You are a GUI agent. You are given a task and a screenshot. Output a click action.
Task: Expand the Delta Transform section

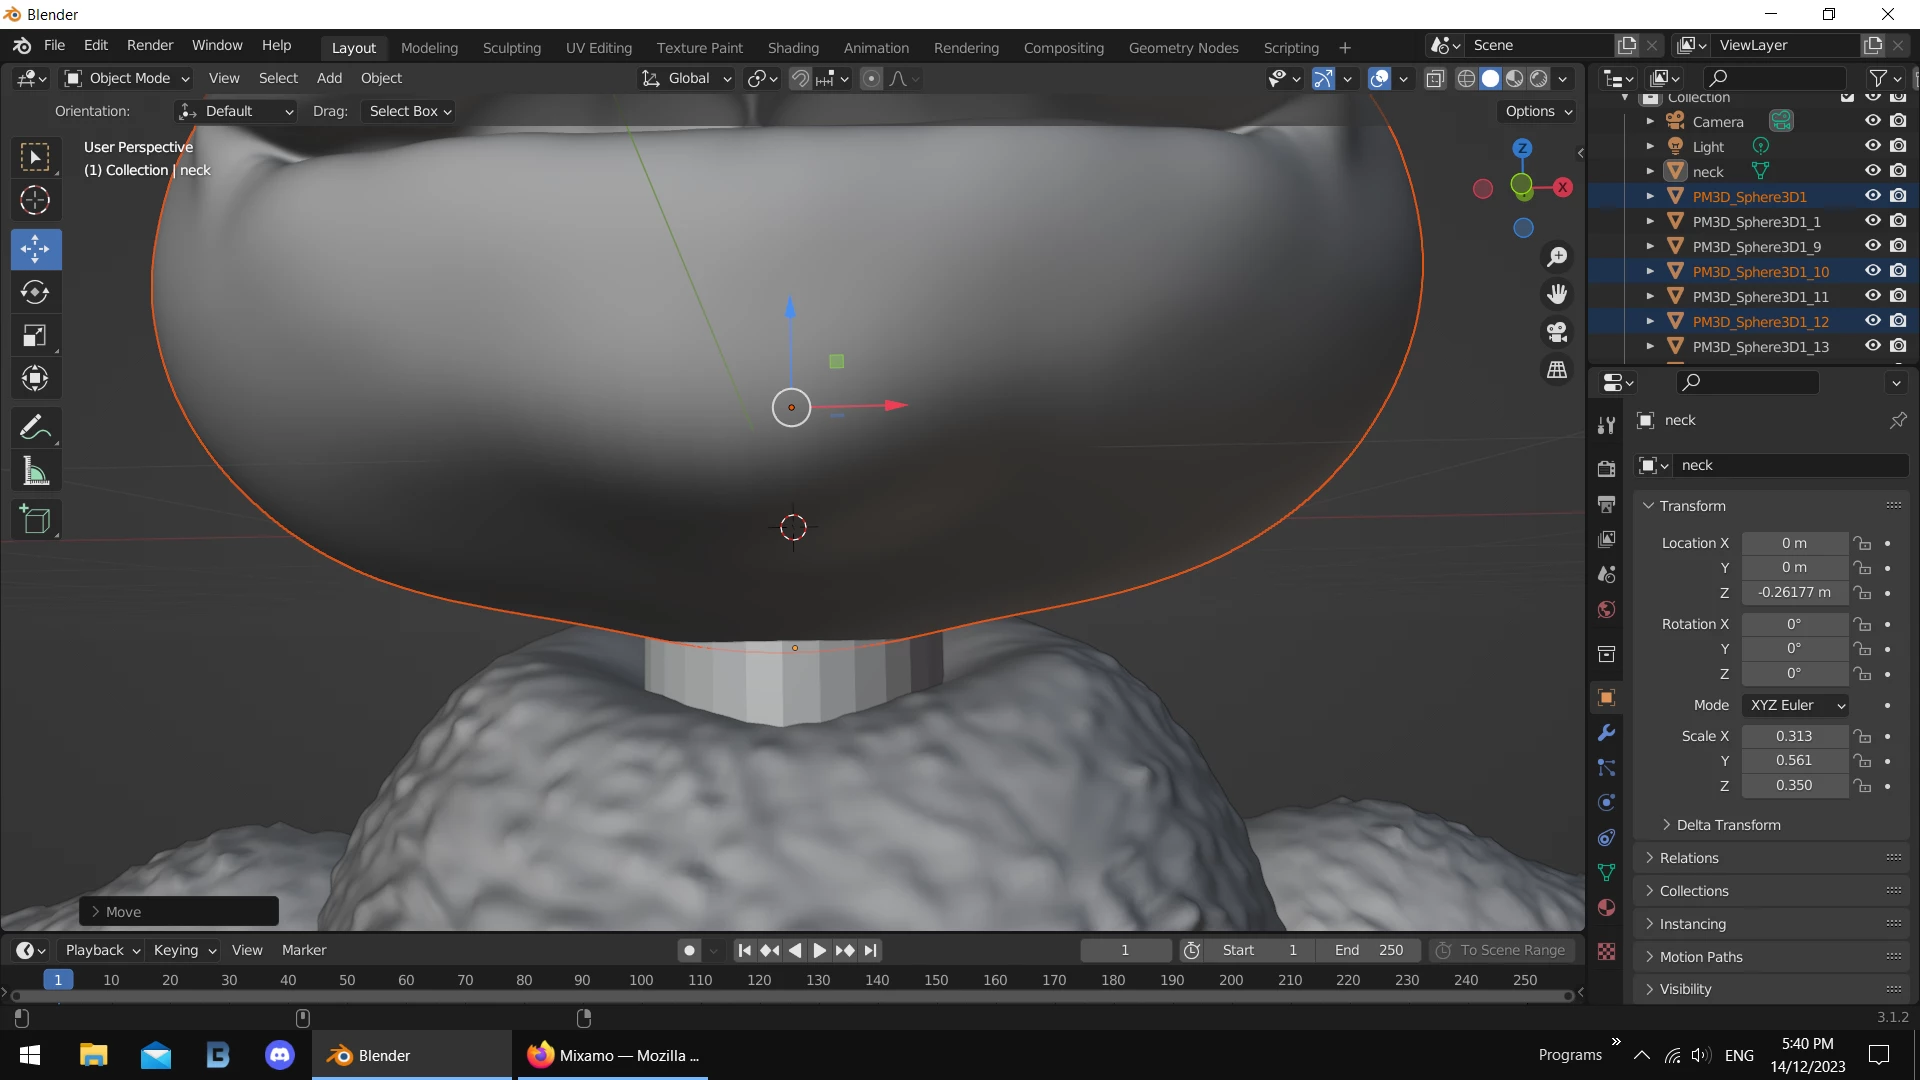[1728, 825]
